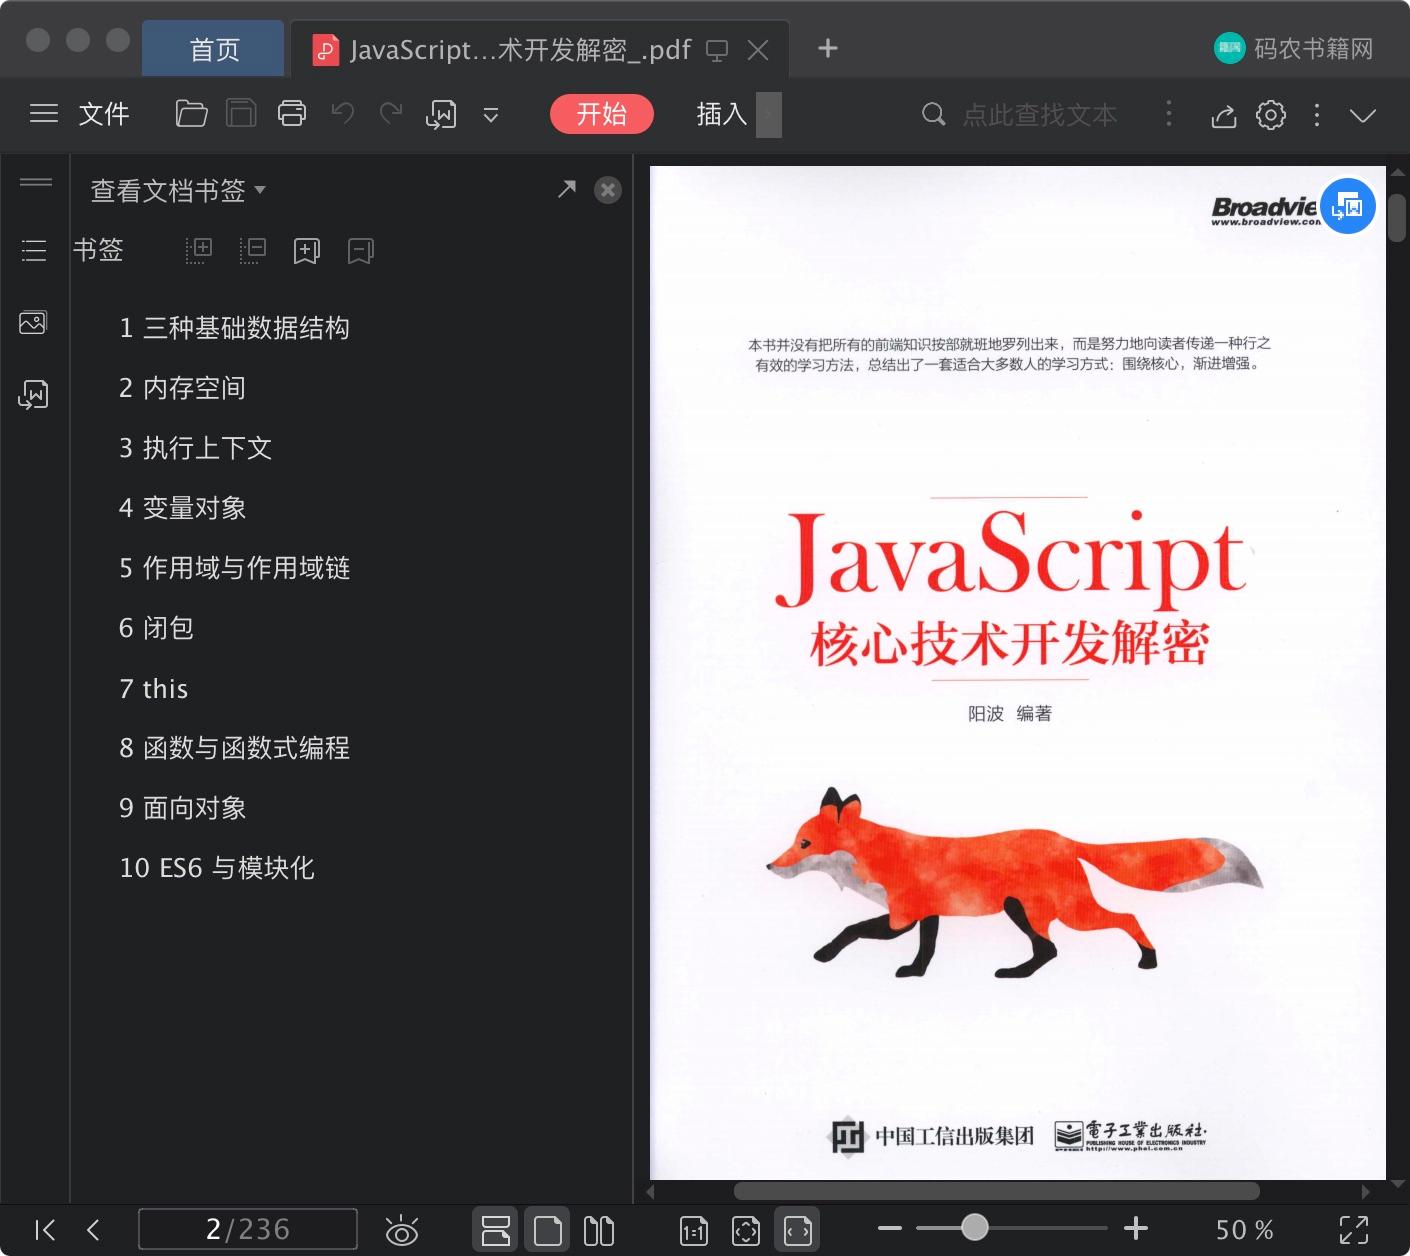This screenshot has height=1256, width=1410.
Task: Click the PDF to Word convert icon
Action: point(441,115)
